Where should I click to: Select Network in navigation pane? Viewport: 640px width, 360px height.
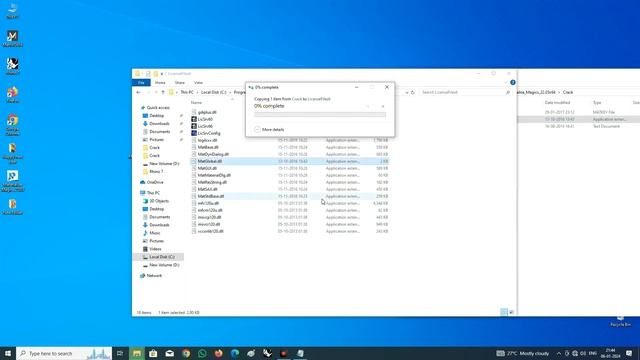point(154,276)
